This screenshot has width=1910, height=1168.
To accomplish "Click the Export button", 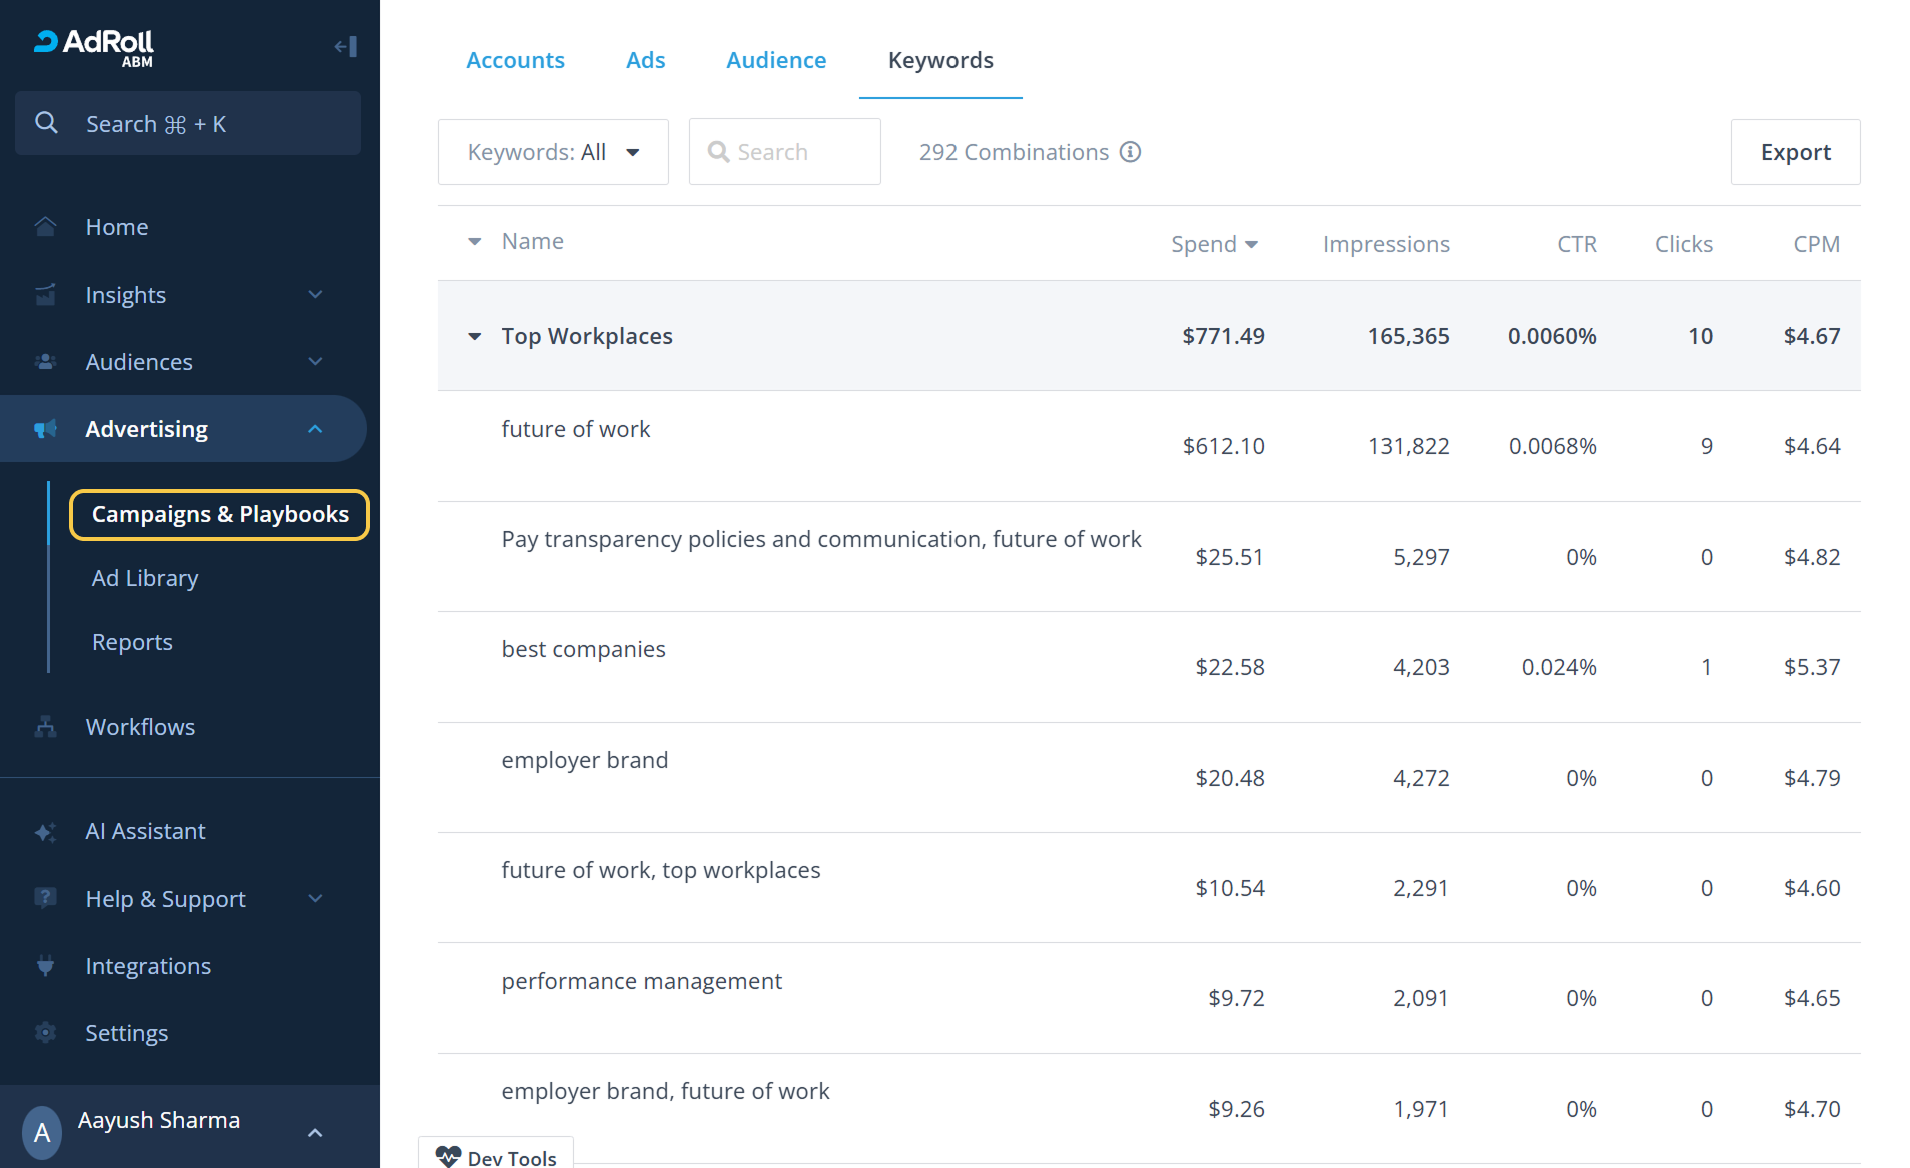I will [1795, 152].
